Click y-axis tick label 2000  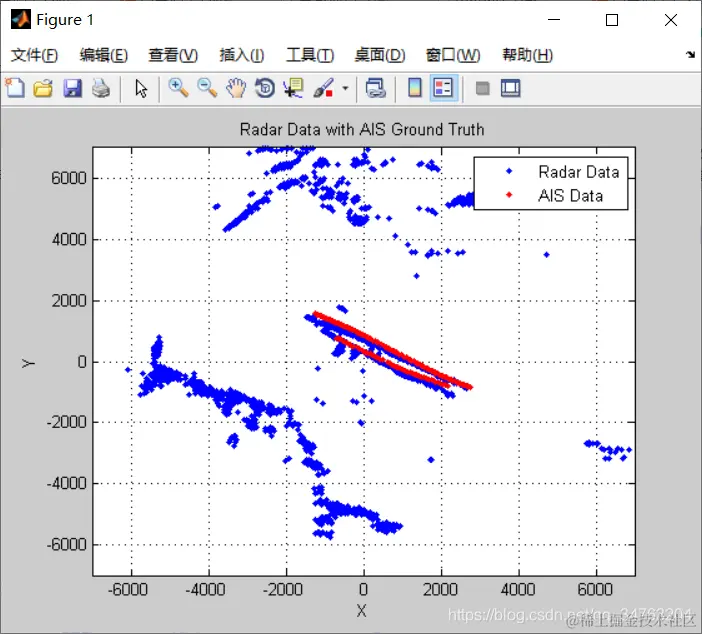tap(69, 301)
